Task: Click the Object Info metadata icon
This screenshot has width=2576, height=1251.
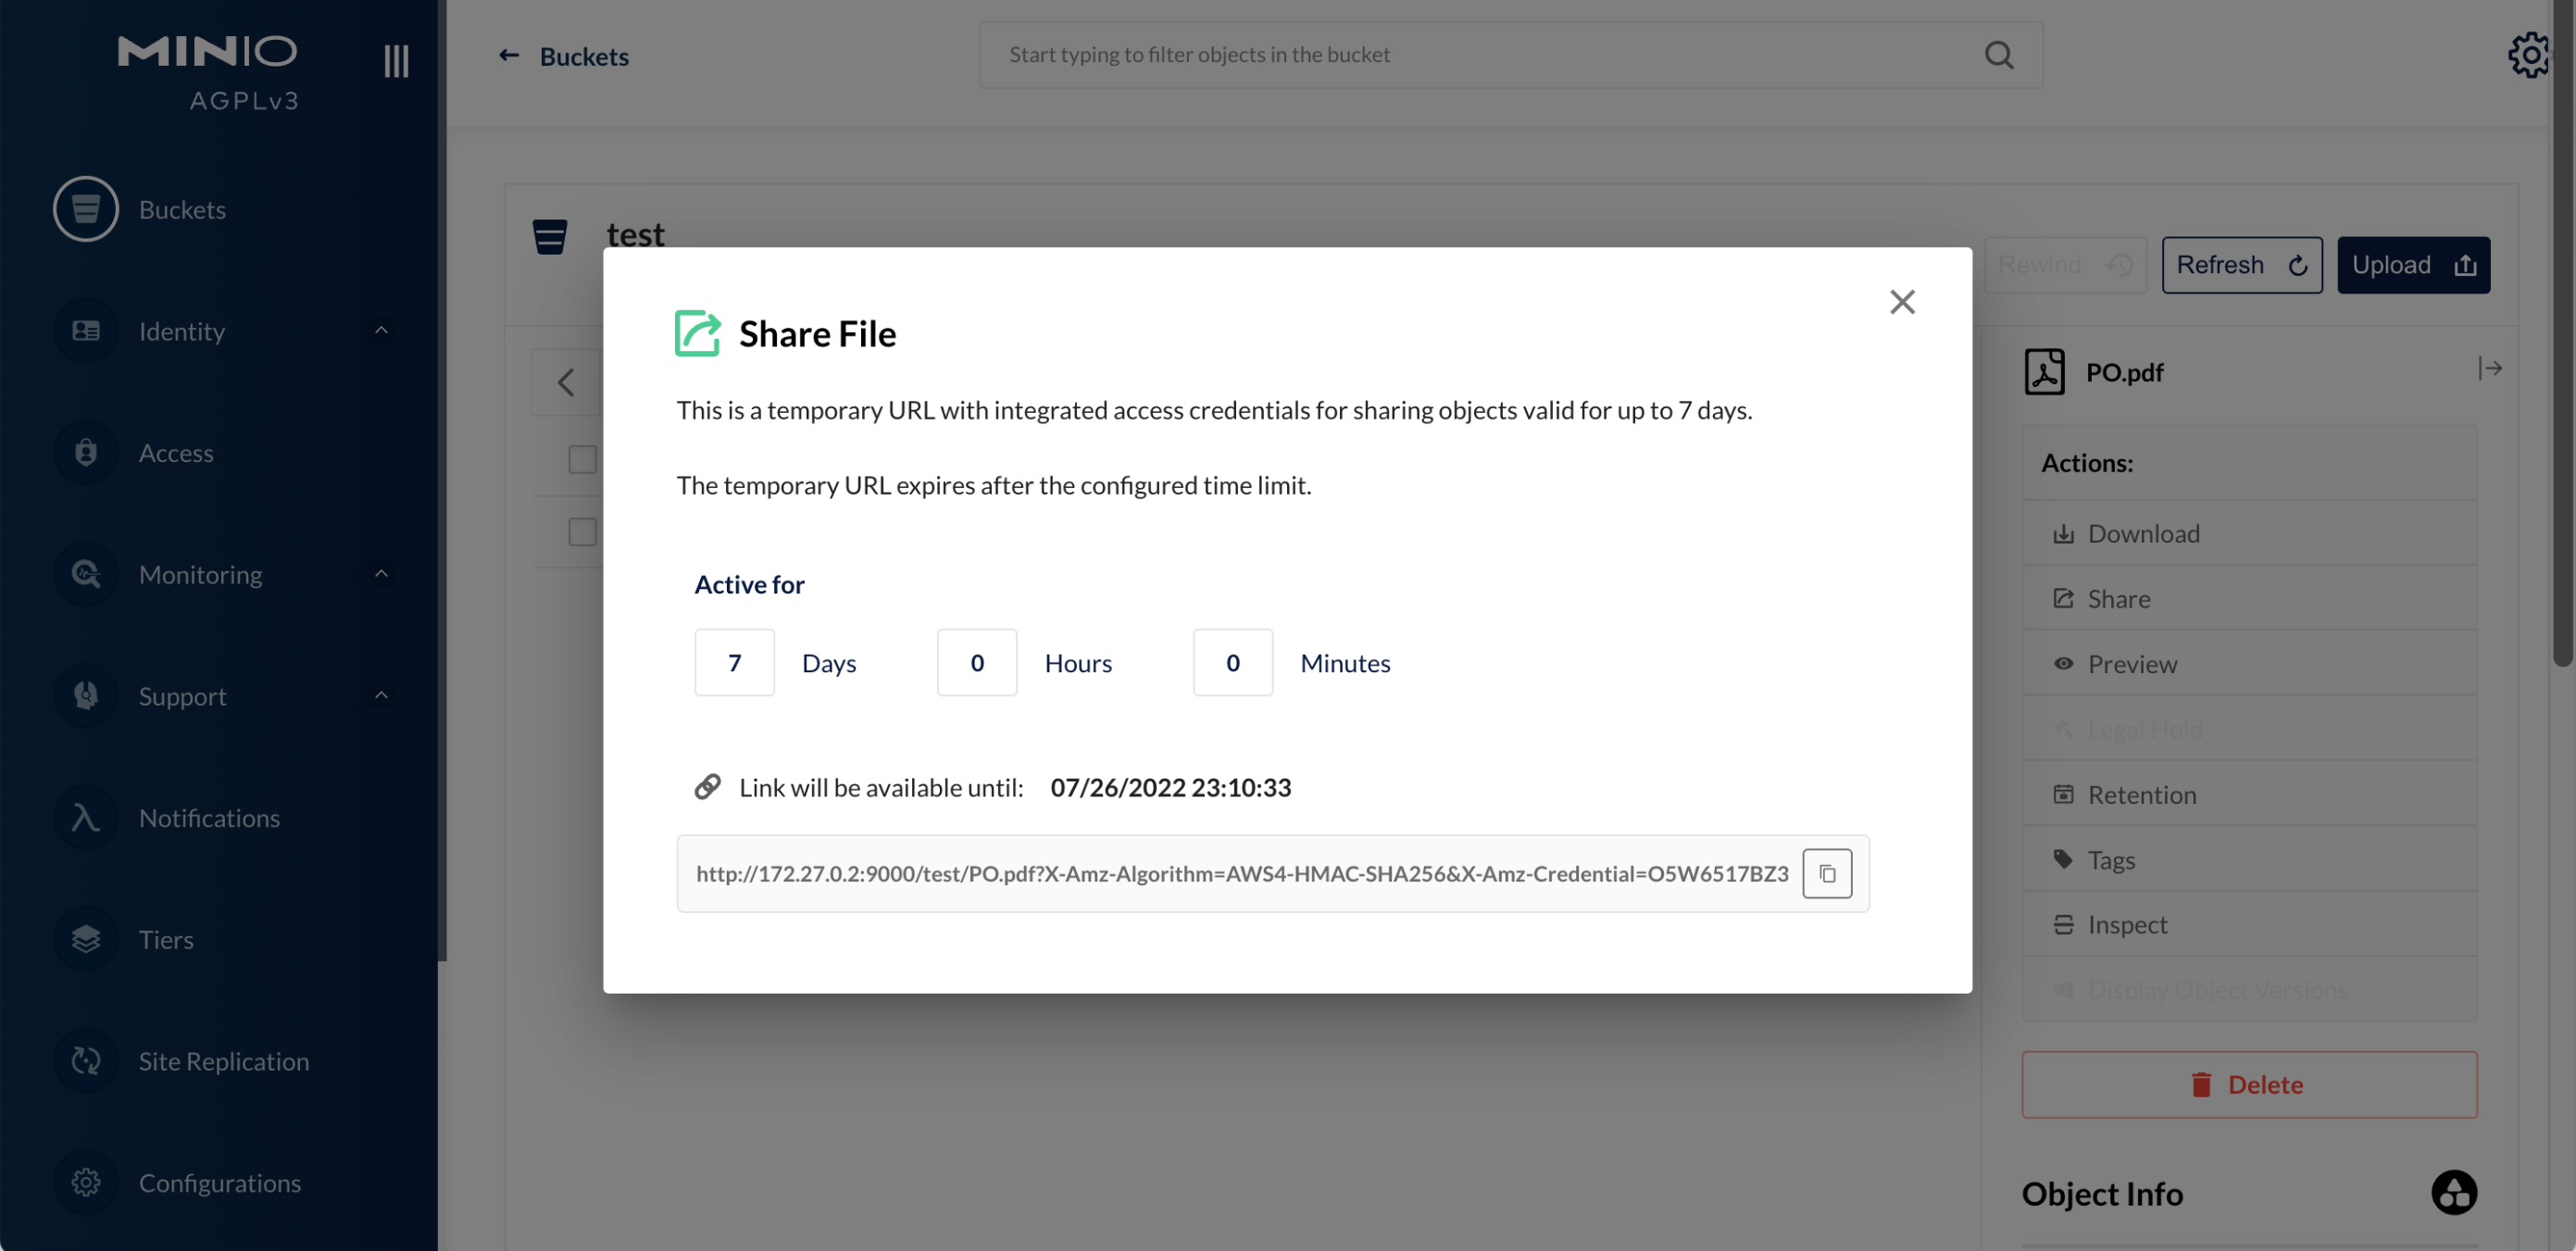Action: pos(2453,1192)
